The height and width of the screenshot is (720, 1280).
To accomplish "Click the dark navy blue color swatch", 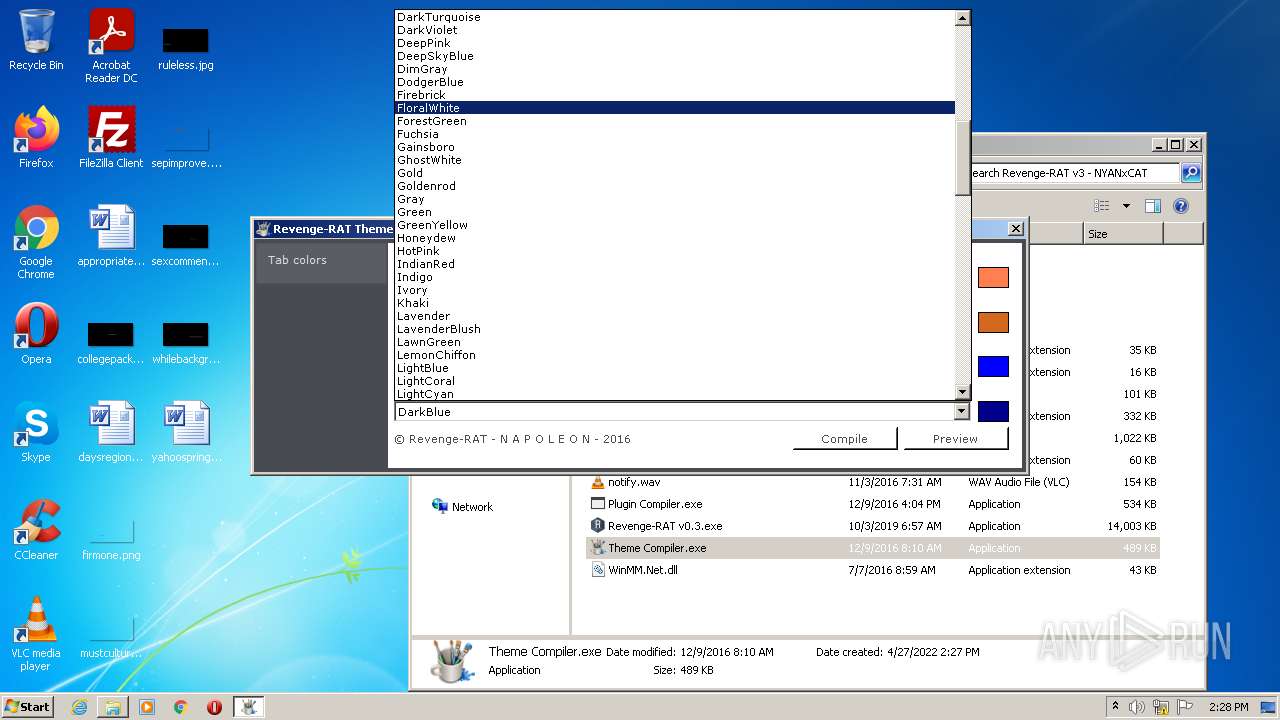I will pos(993,411).
